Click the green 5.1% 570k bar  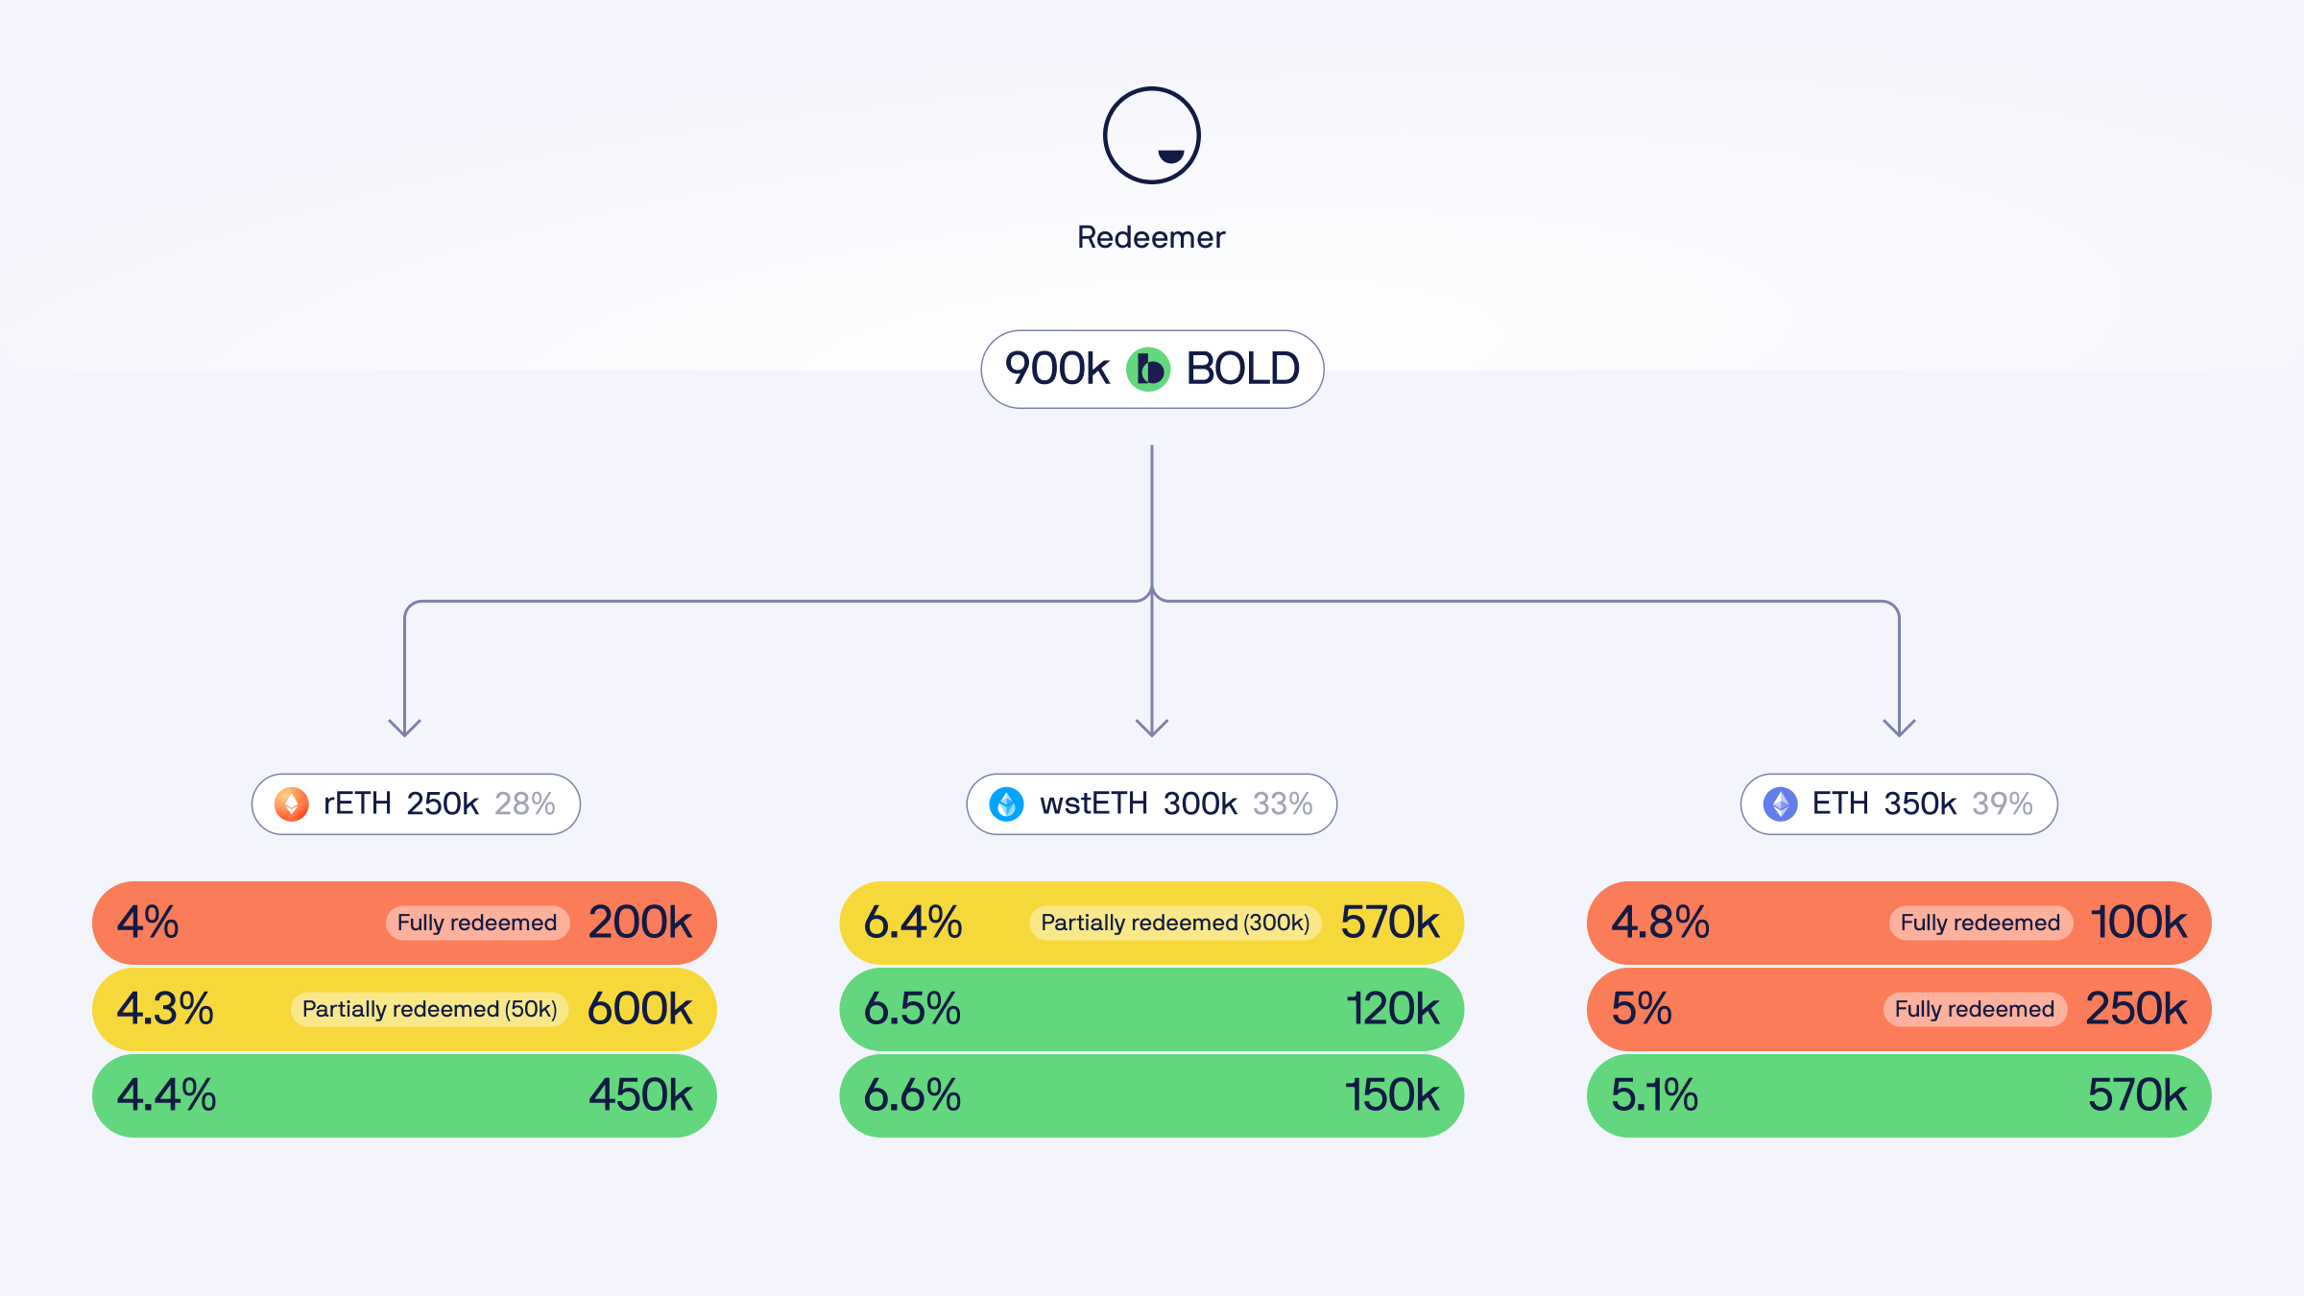point(1898,1096)
